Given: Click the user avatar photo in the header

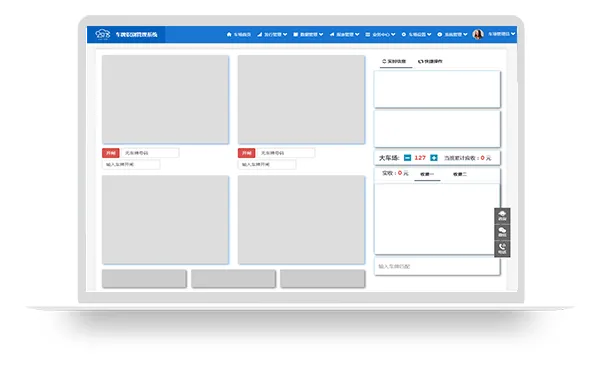Looking at the screenshot, I should [478, 34].
